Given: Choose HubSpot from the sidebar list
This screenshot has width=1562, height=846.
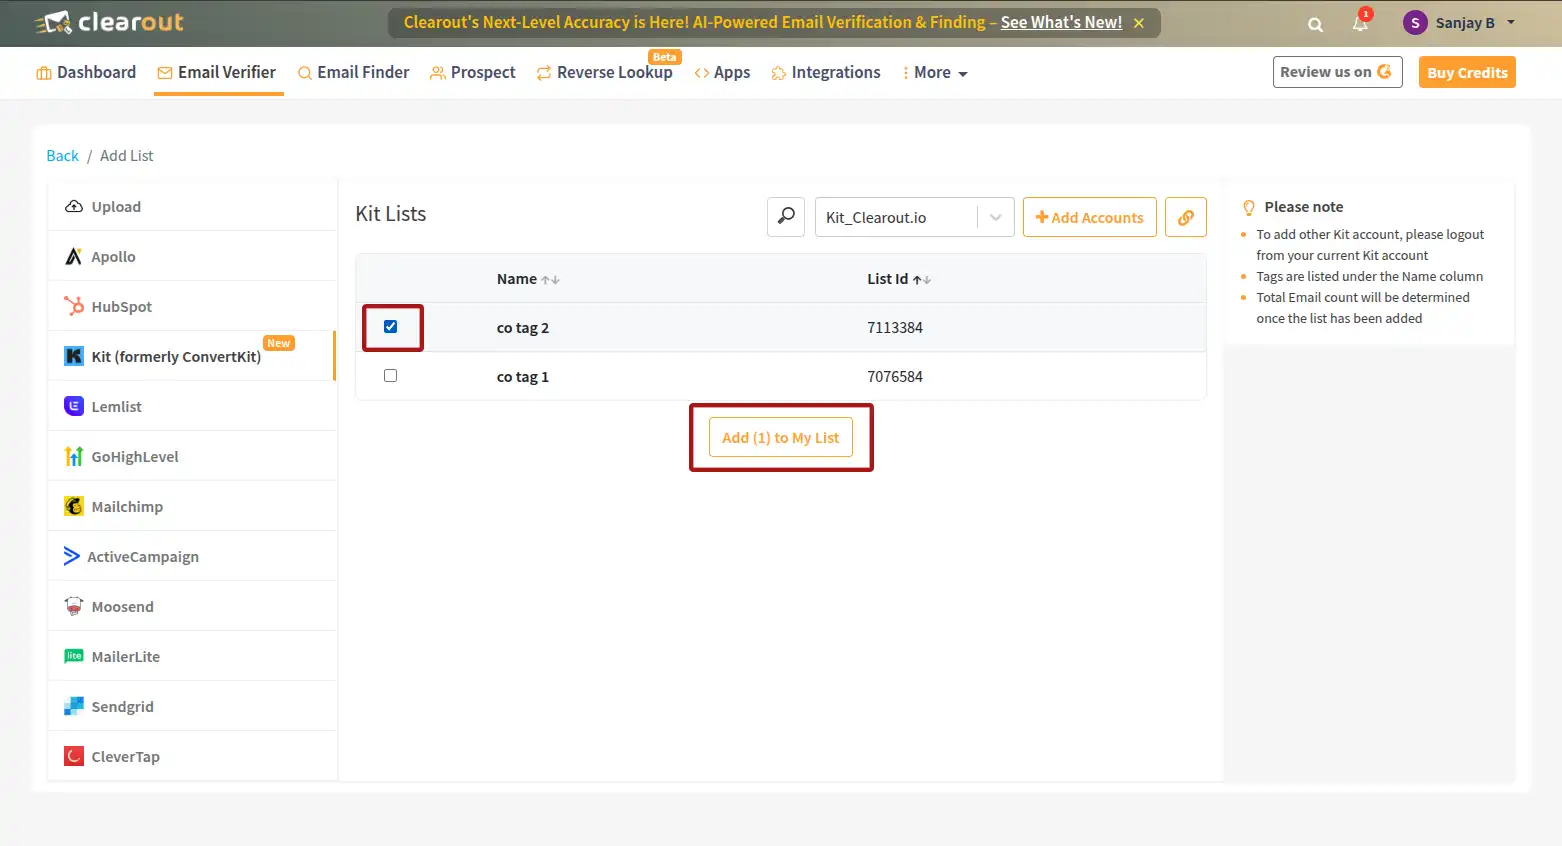Looking at the screenshot, I should [121, 307].
